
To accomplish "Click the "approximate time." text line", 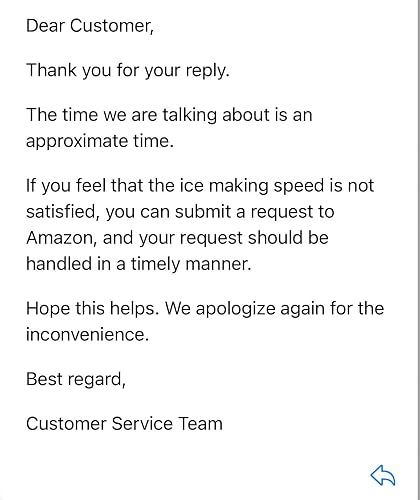I will [x=100, y=141].
